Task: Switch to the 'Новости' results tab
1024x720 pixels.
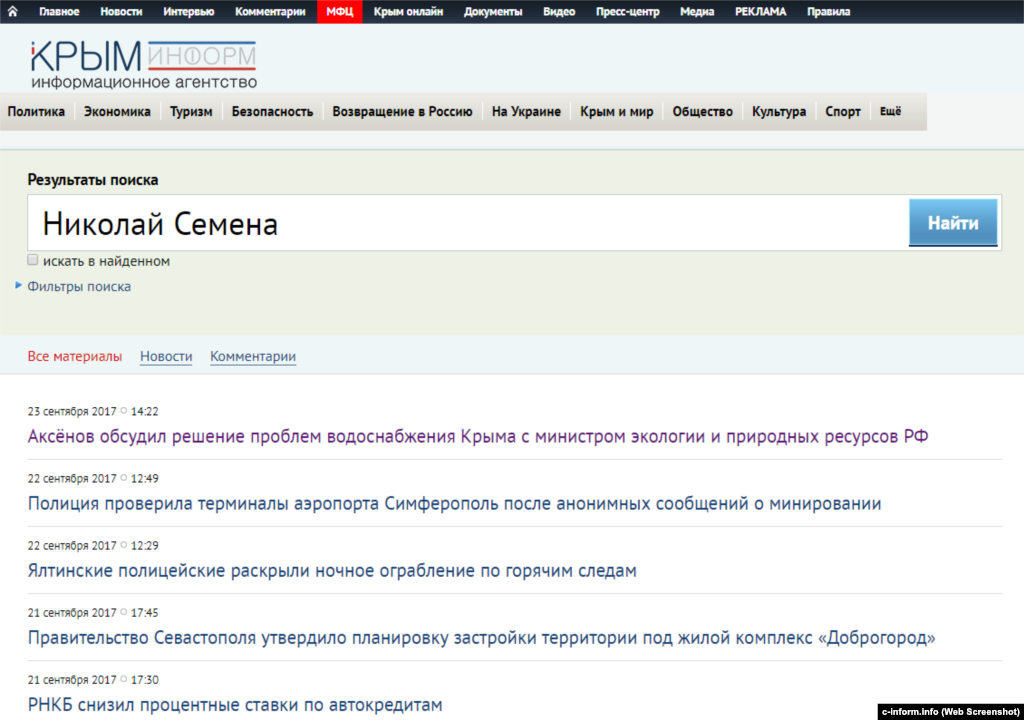Action: [x=166, y=356]
